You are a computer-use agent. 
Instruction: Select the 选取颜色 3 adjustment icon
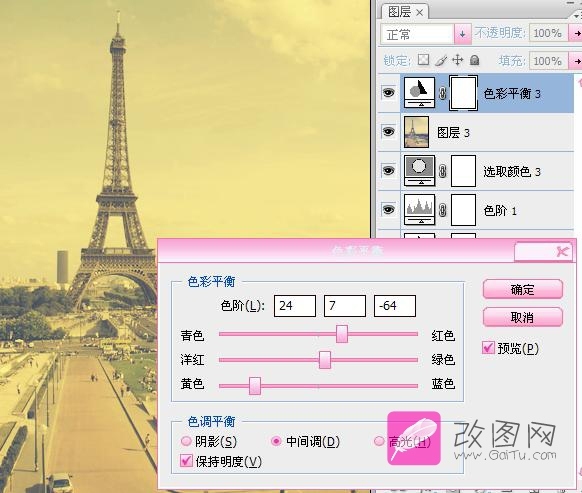tap(419, 171)
